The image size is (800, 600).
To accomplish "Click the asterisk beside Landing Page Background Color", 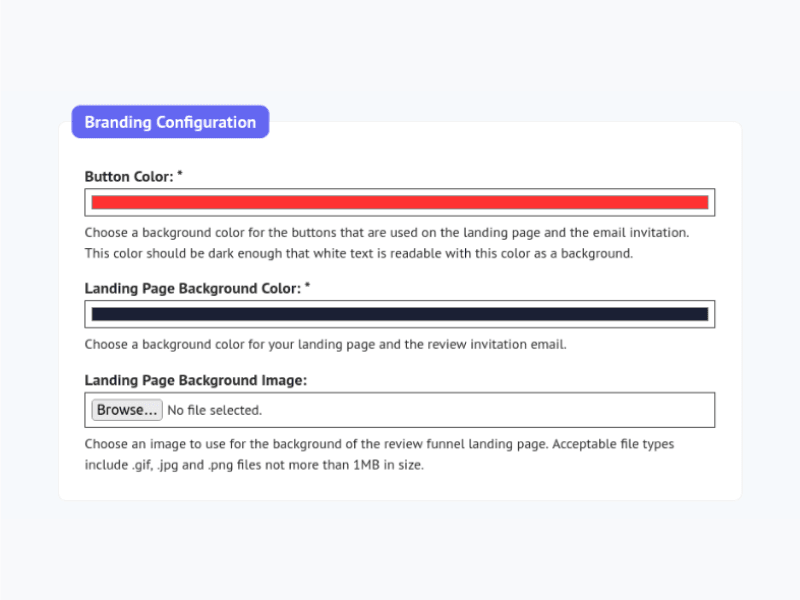I will pyautogui.click(x=308, y=287).
